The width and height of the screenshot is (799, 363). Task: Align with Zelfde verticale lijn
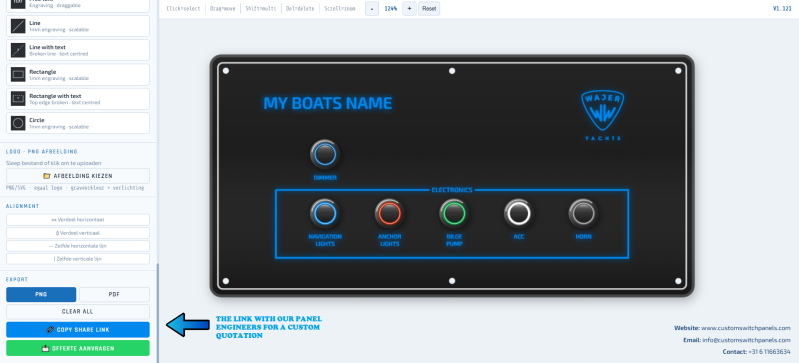pos(78,259)
